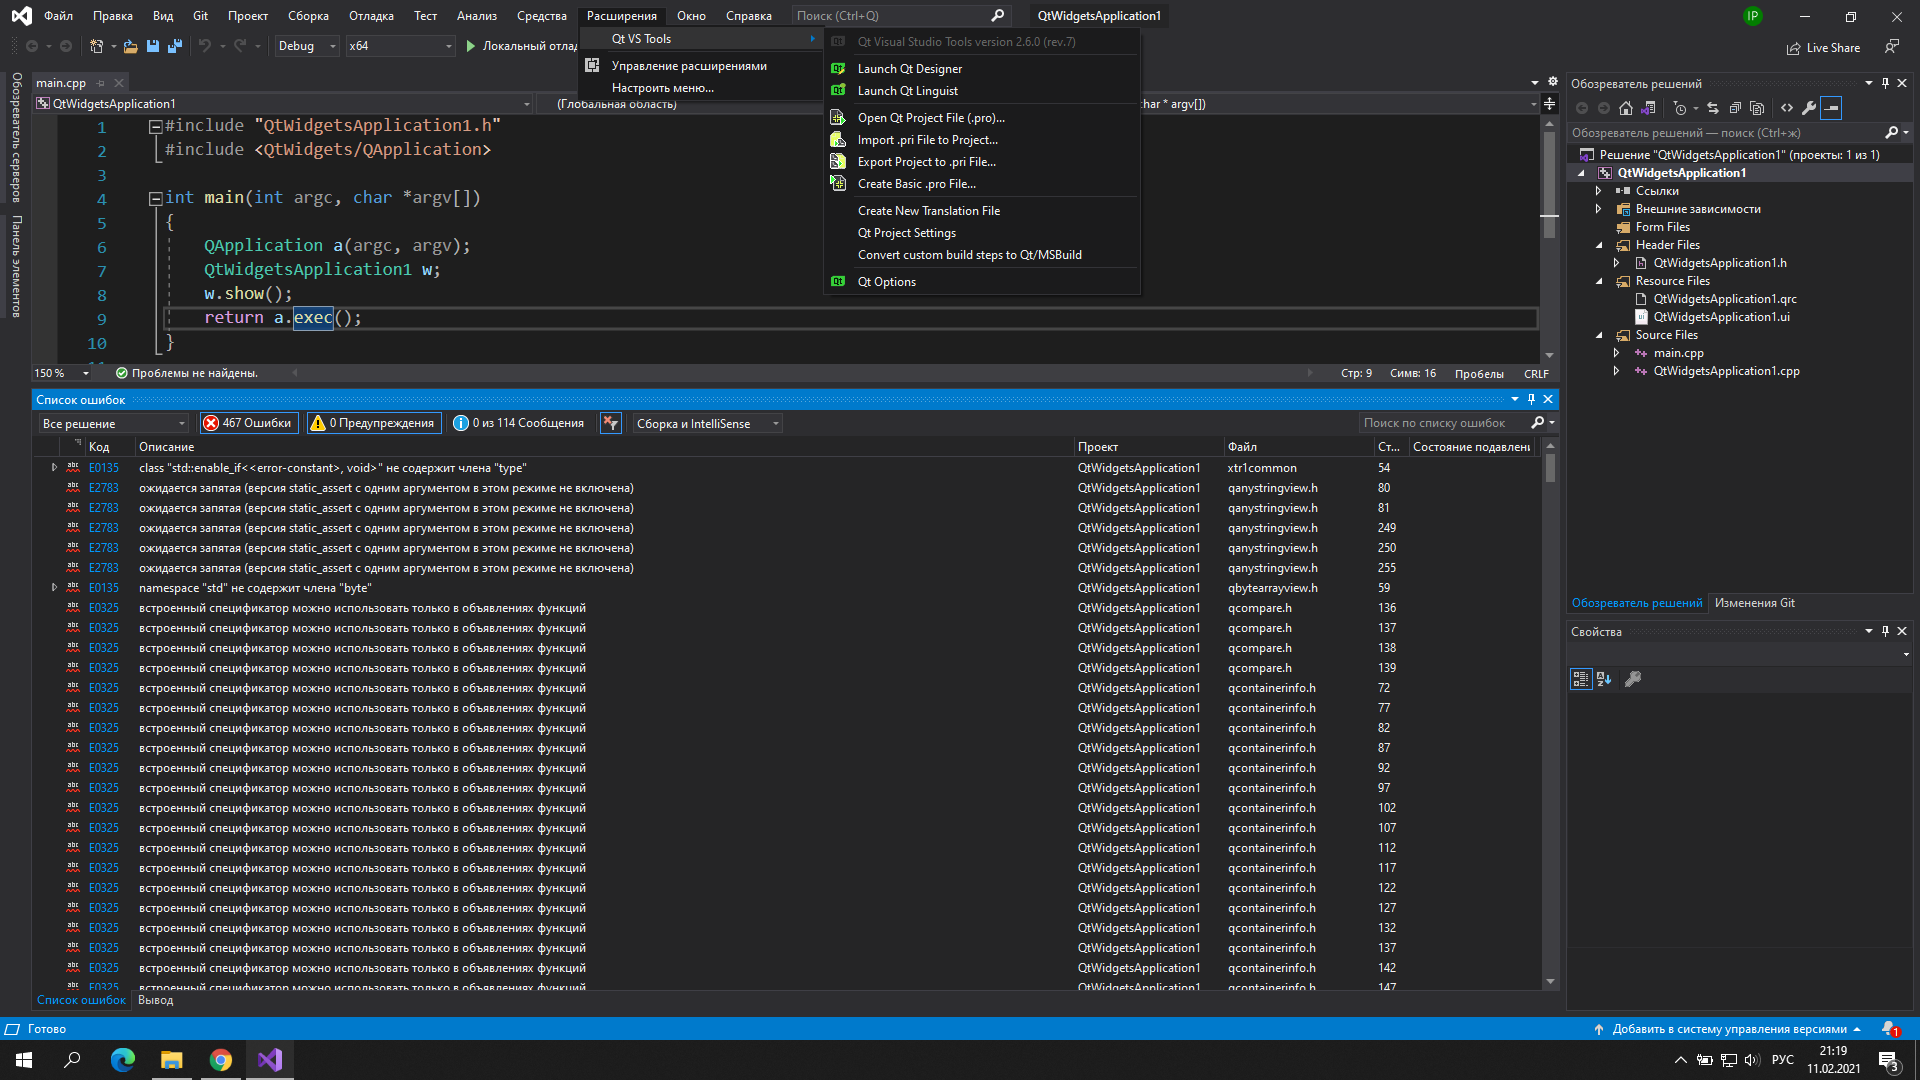Sort error list by Описание column header
The width and height of the screenshot is (1920, 1080).
pyautogui.click(x=166, y=447)
